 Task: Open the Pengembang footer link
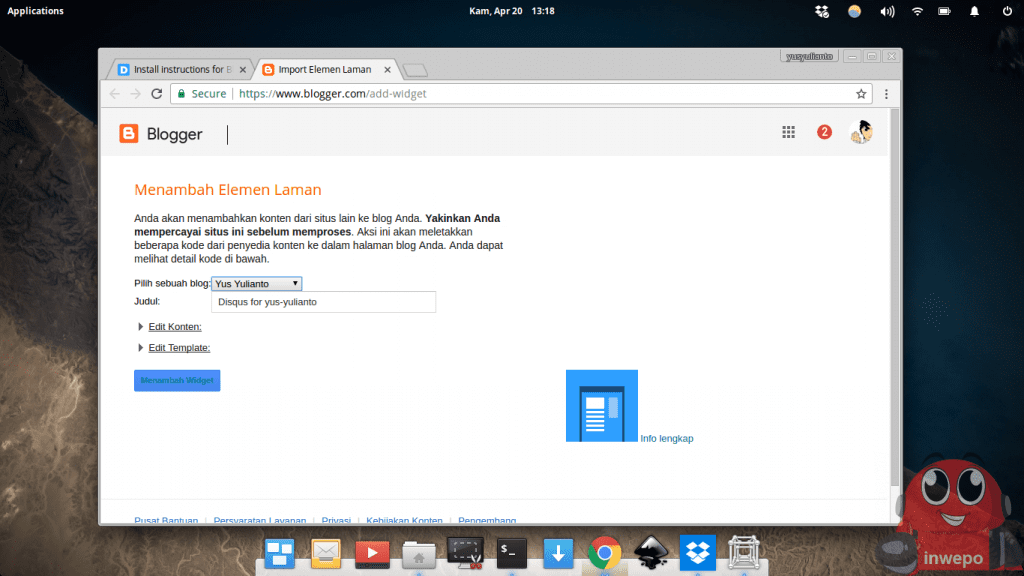point(487,520)
